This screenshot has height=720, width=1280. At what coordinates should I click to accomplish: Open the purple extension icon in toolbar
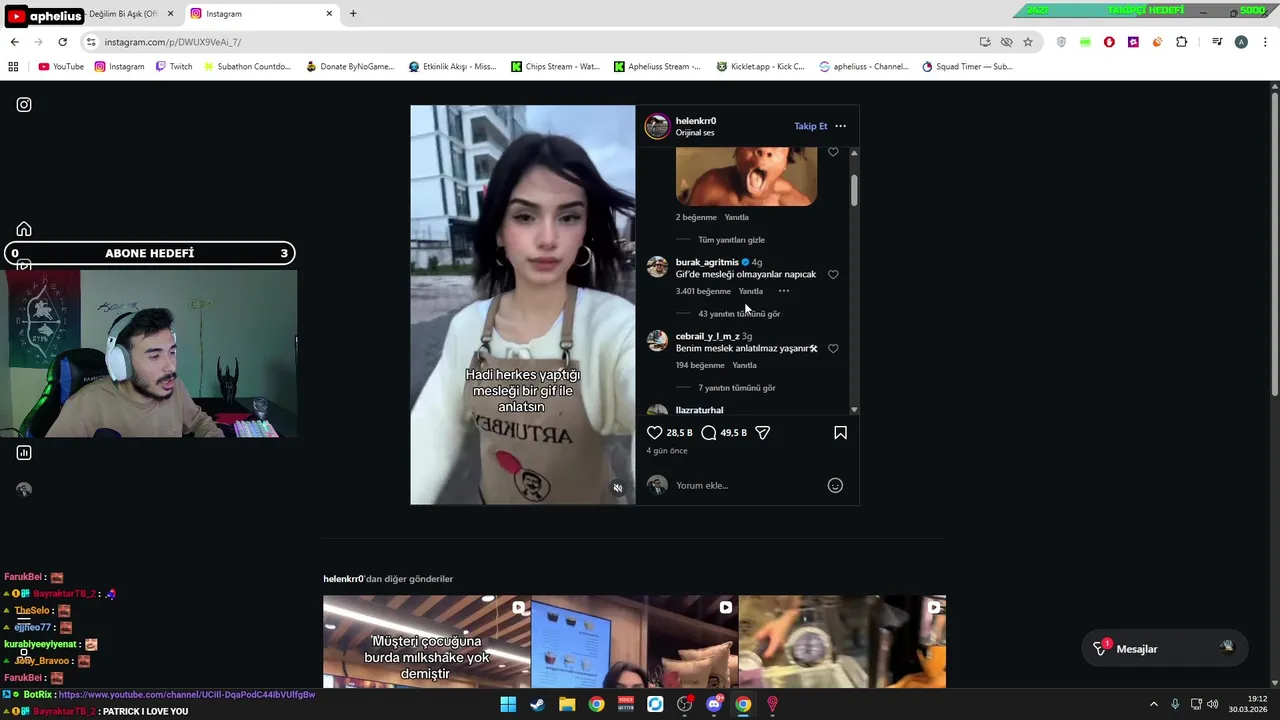(1133, 42)
